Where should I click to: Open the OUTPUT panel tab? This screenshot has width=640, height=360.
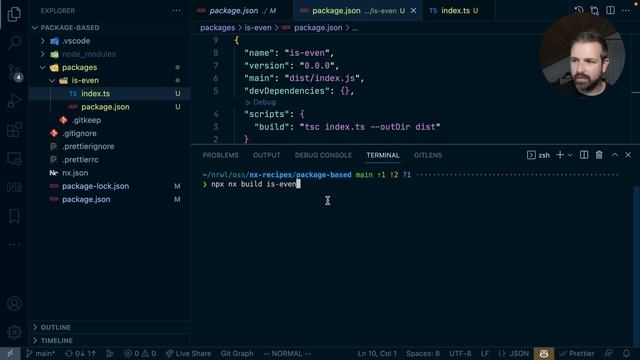[267, 155]
